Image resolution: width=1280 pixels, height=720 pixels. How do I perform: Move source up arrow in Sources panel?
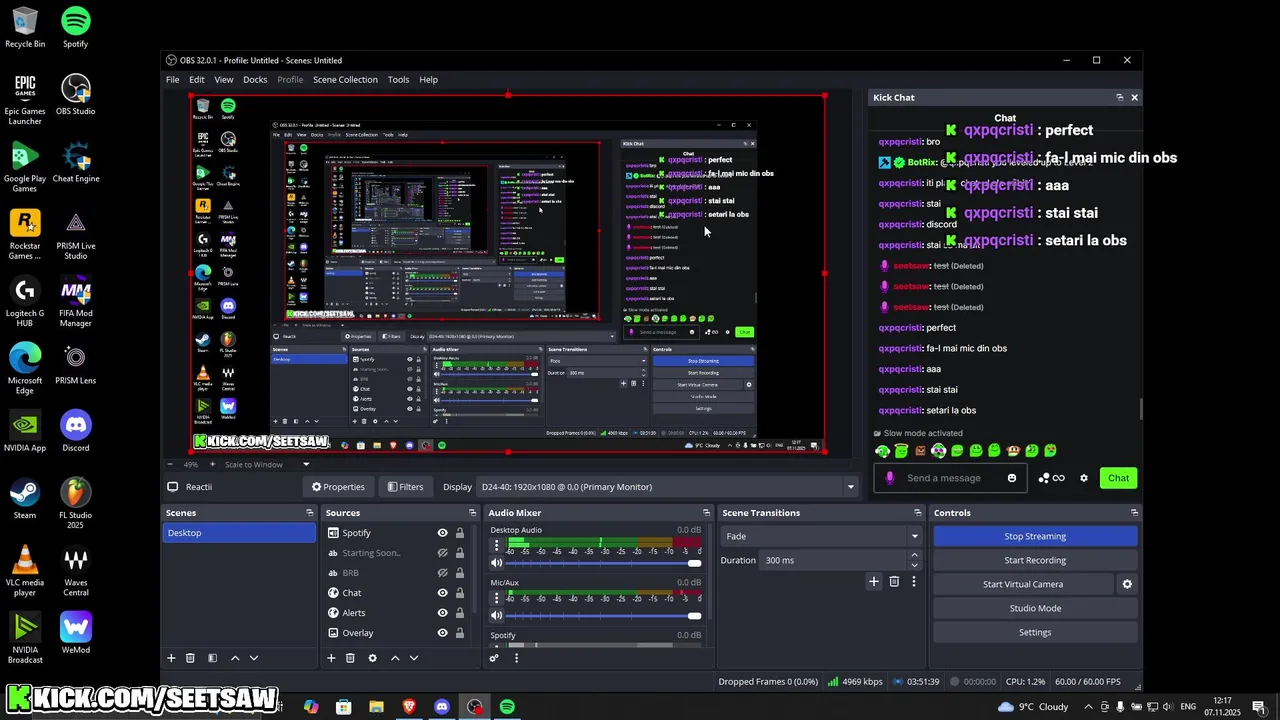[x=395, y=658]
